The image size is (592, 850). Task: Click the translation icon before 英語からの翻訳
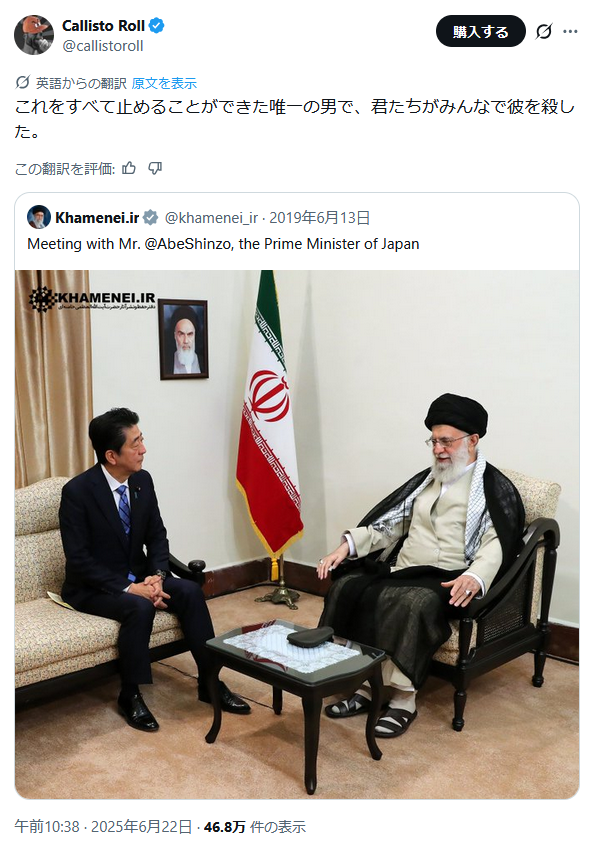coord(22,82)
